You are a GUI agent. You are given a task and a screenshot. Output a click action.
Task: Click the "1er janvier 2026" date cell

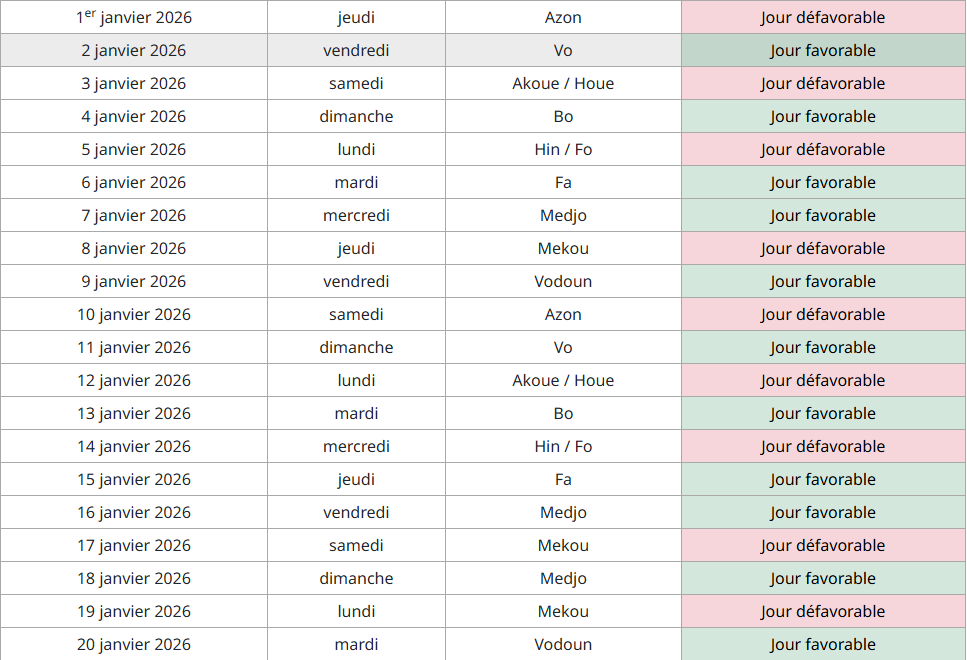click(x=134, y=18)
